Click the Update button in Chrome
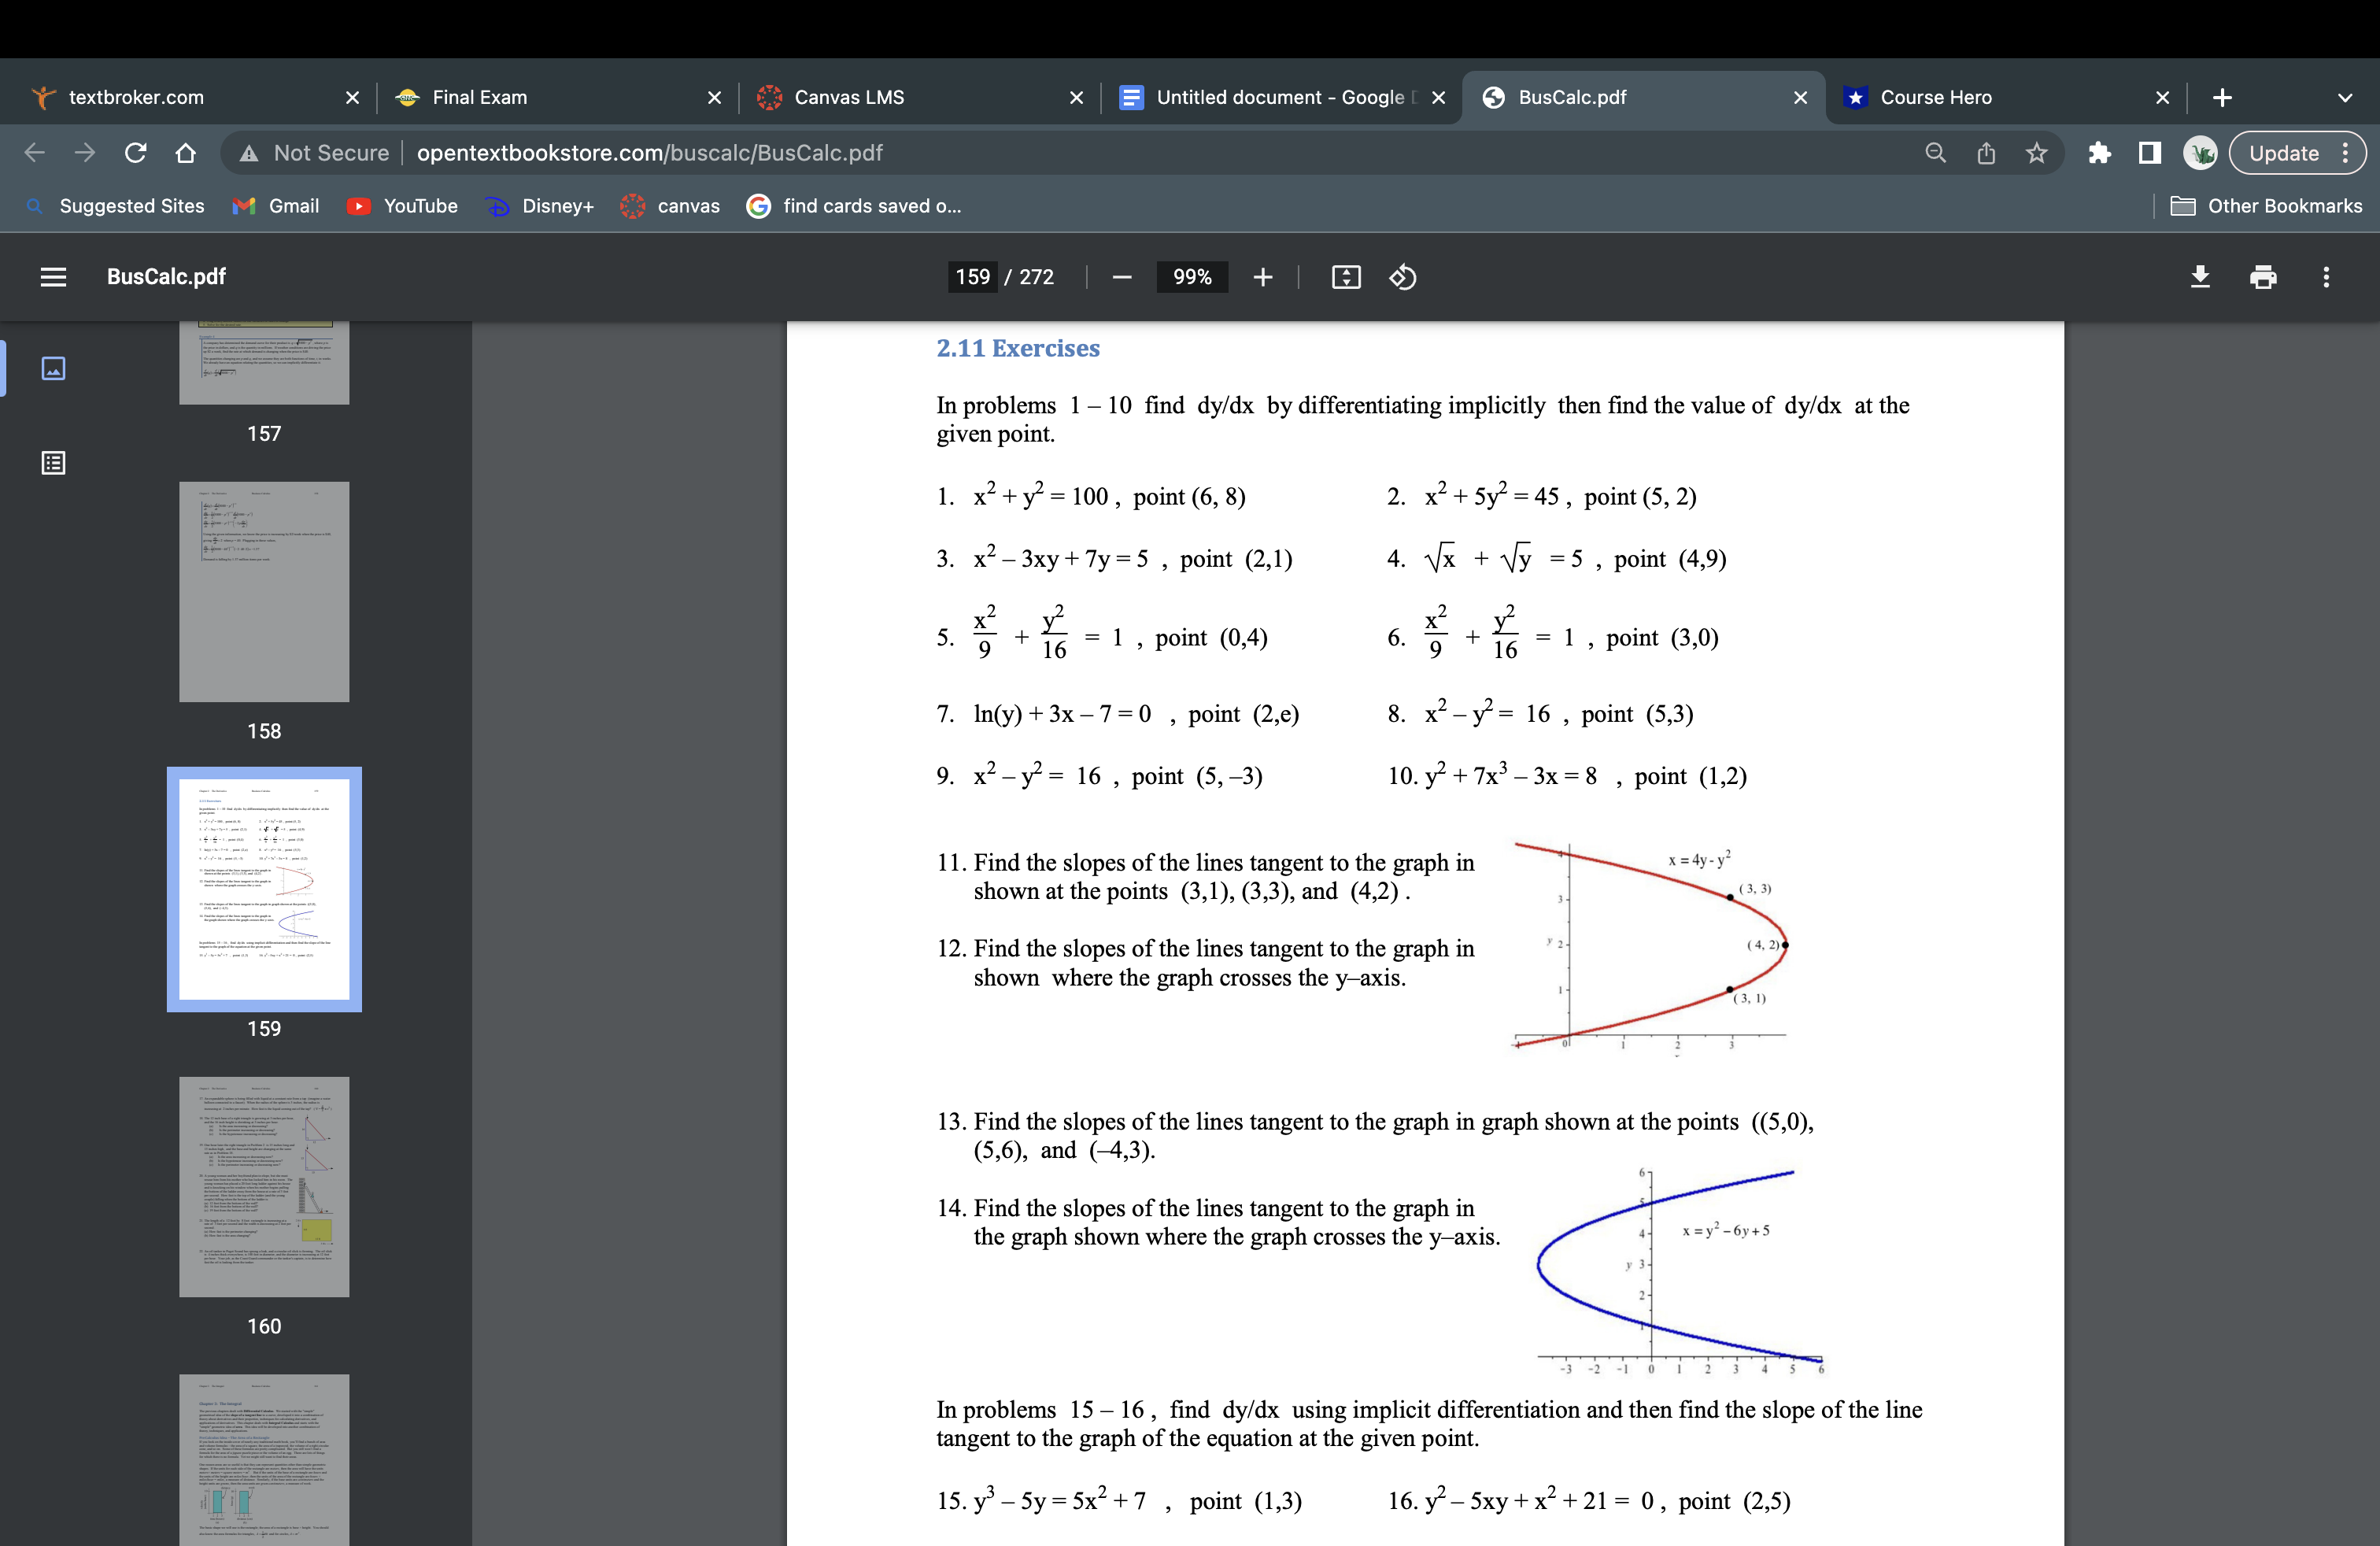The height and width of the screenshot is (1546, 2380). (2286, 152)
